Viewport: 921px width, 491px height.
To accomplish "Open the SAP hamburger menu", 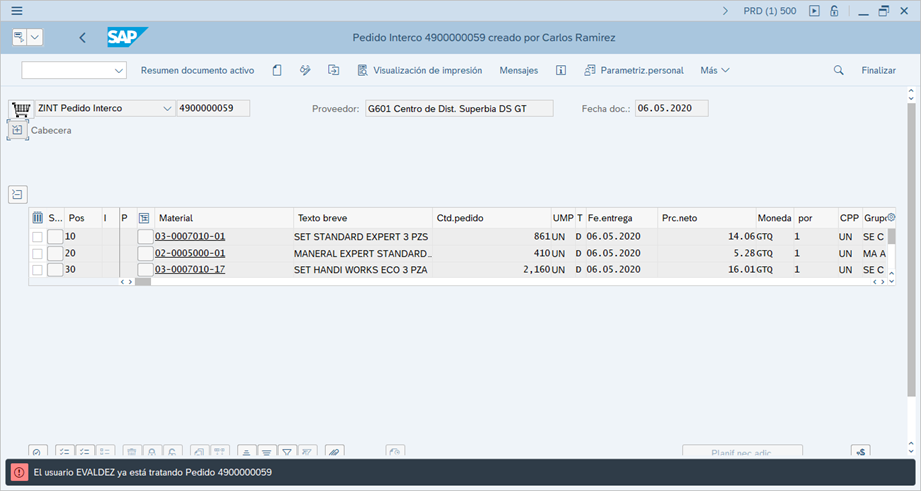I will pos(17,10).
